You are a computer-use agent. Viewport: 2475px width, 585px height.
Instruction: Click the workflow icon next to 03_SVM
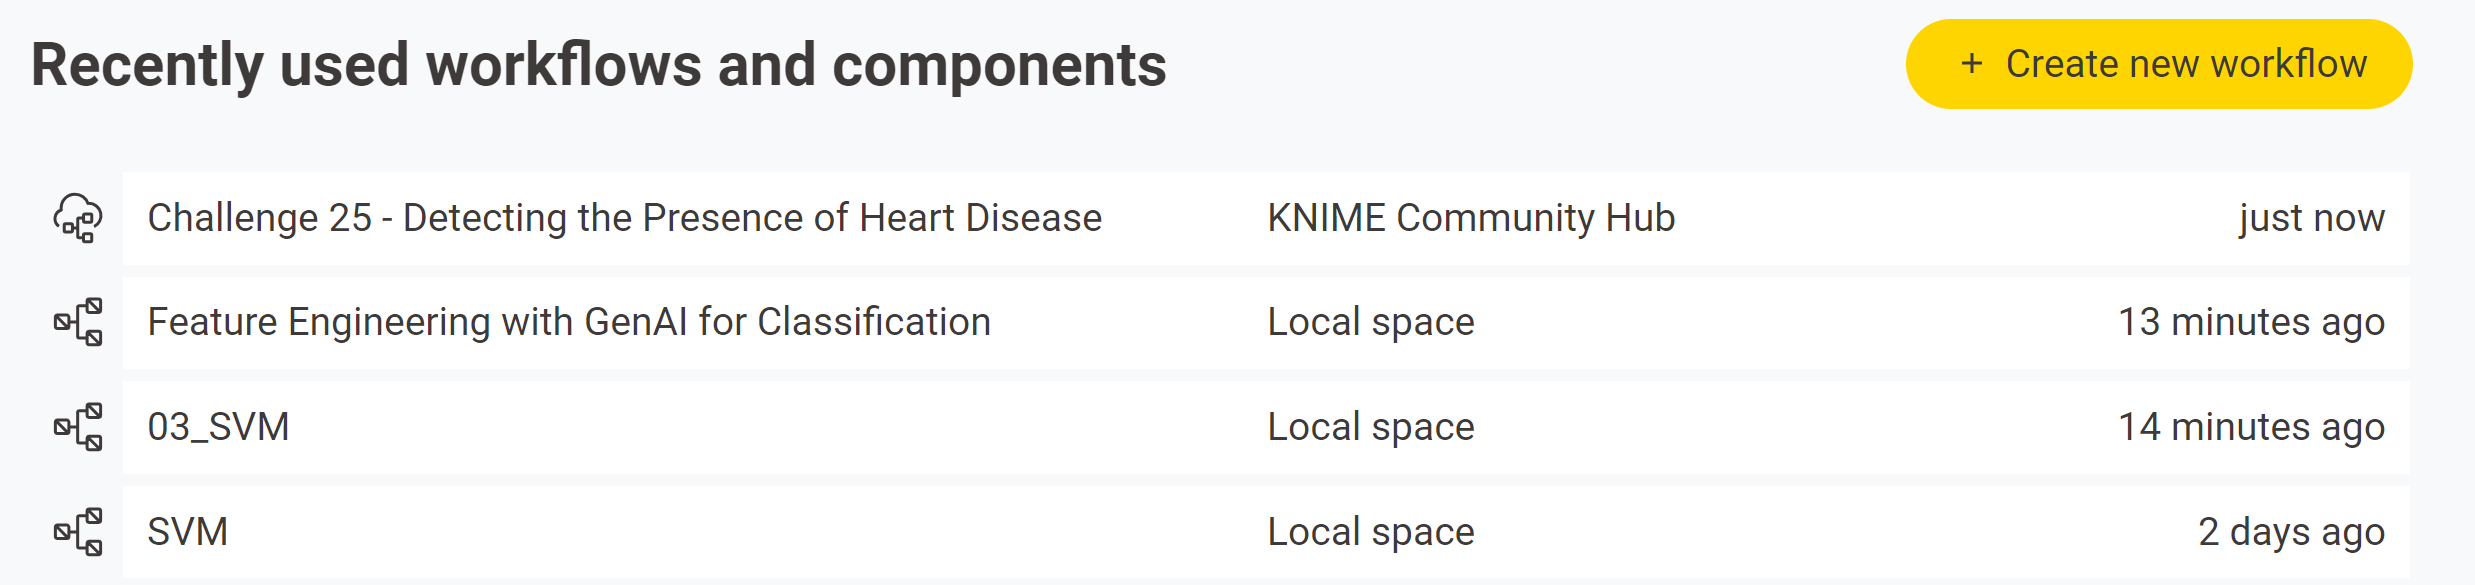(78, 427)
